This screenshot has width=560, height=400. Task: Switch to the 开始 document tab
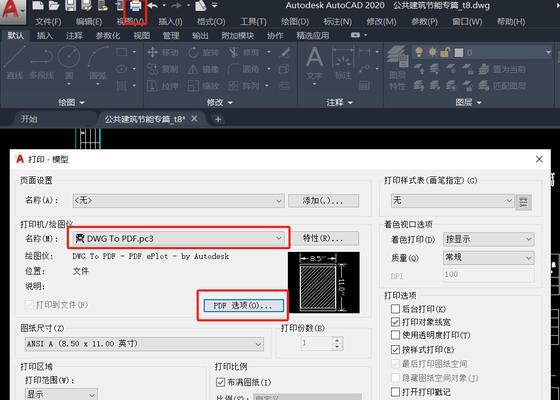[29, 119]
